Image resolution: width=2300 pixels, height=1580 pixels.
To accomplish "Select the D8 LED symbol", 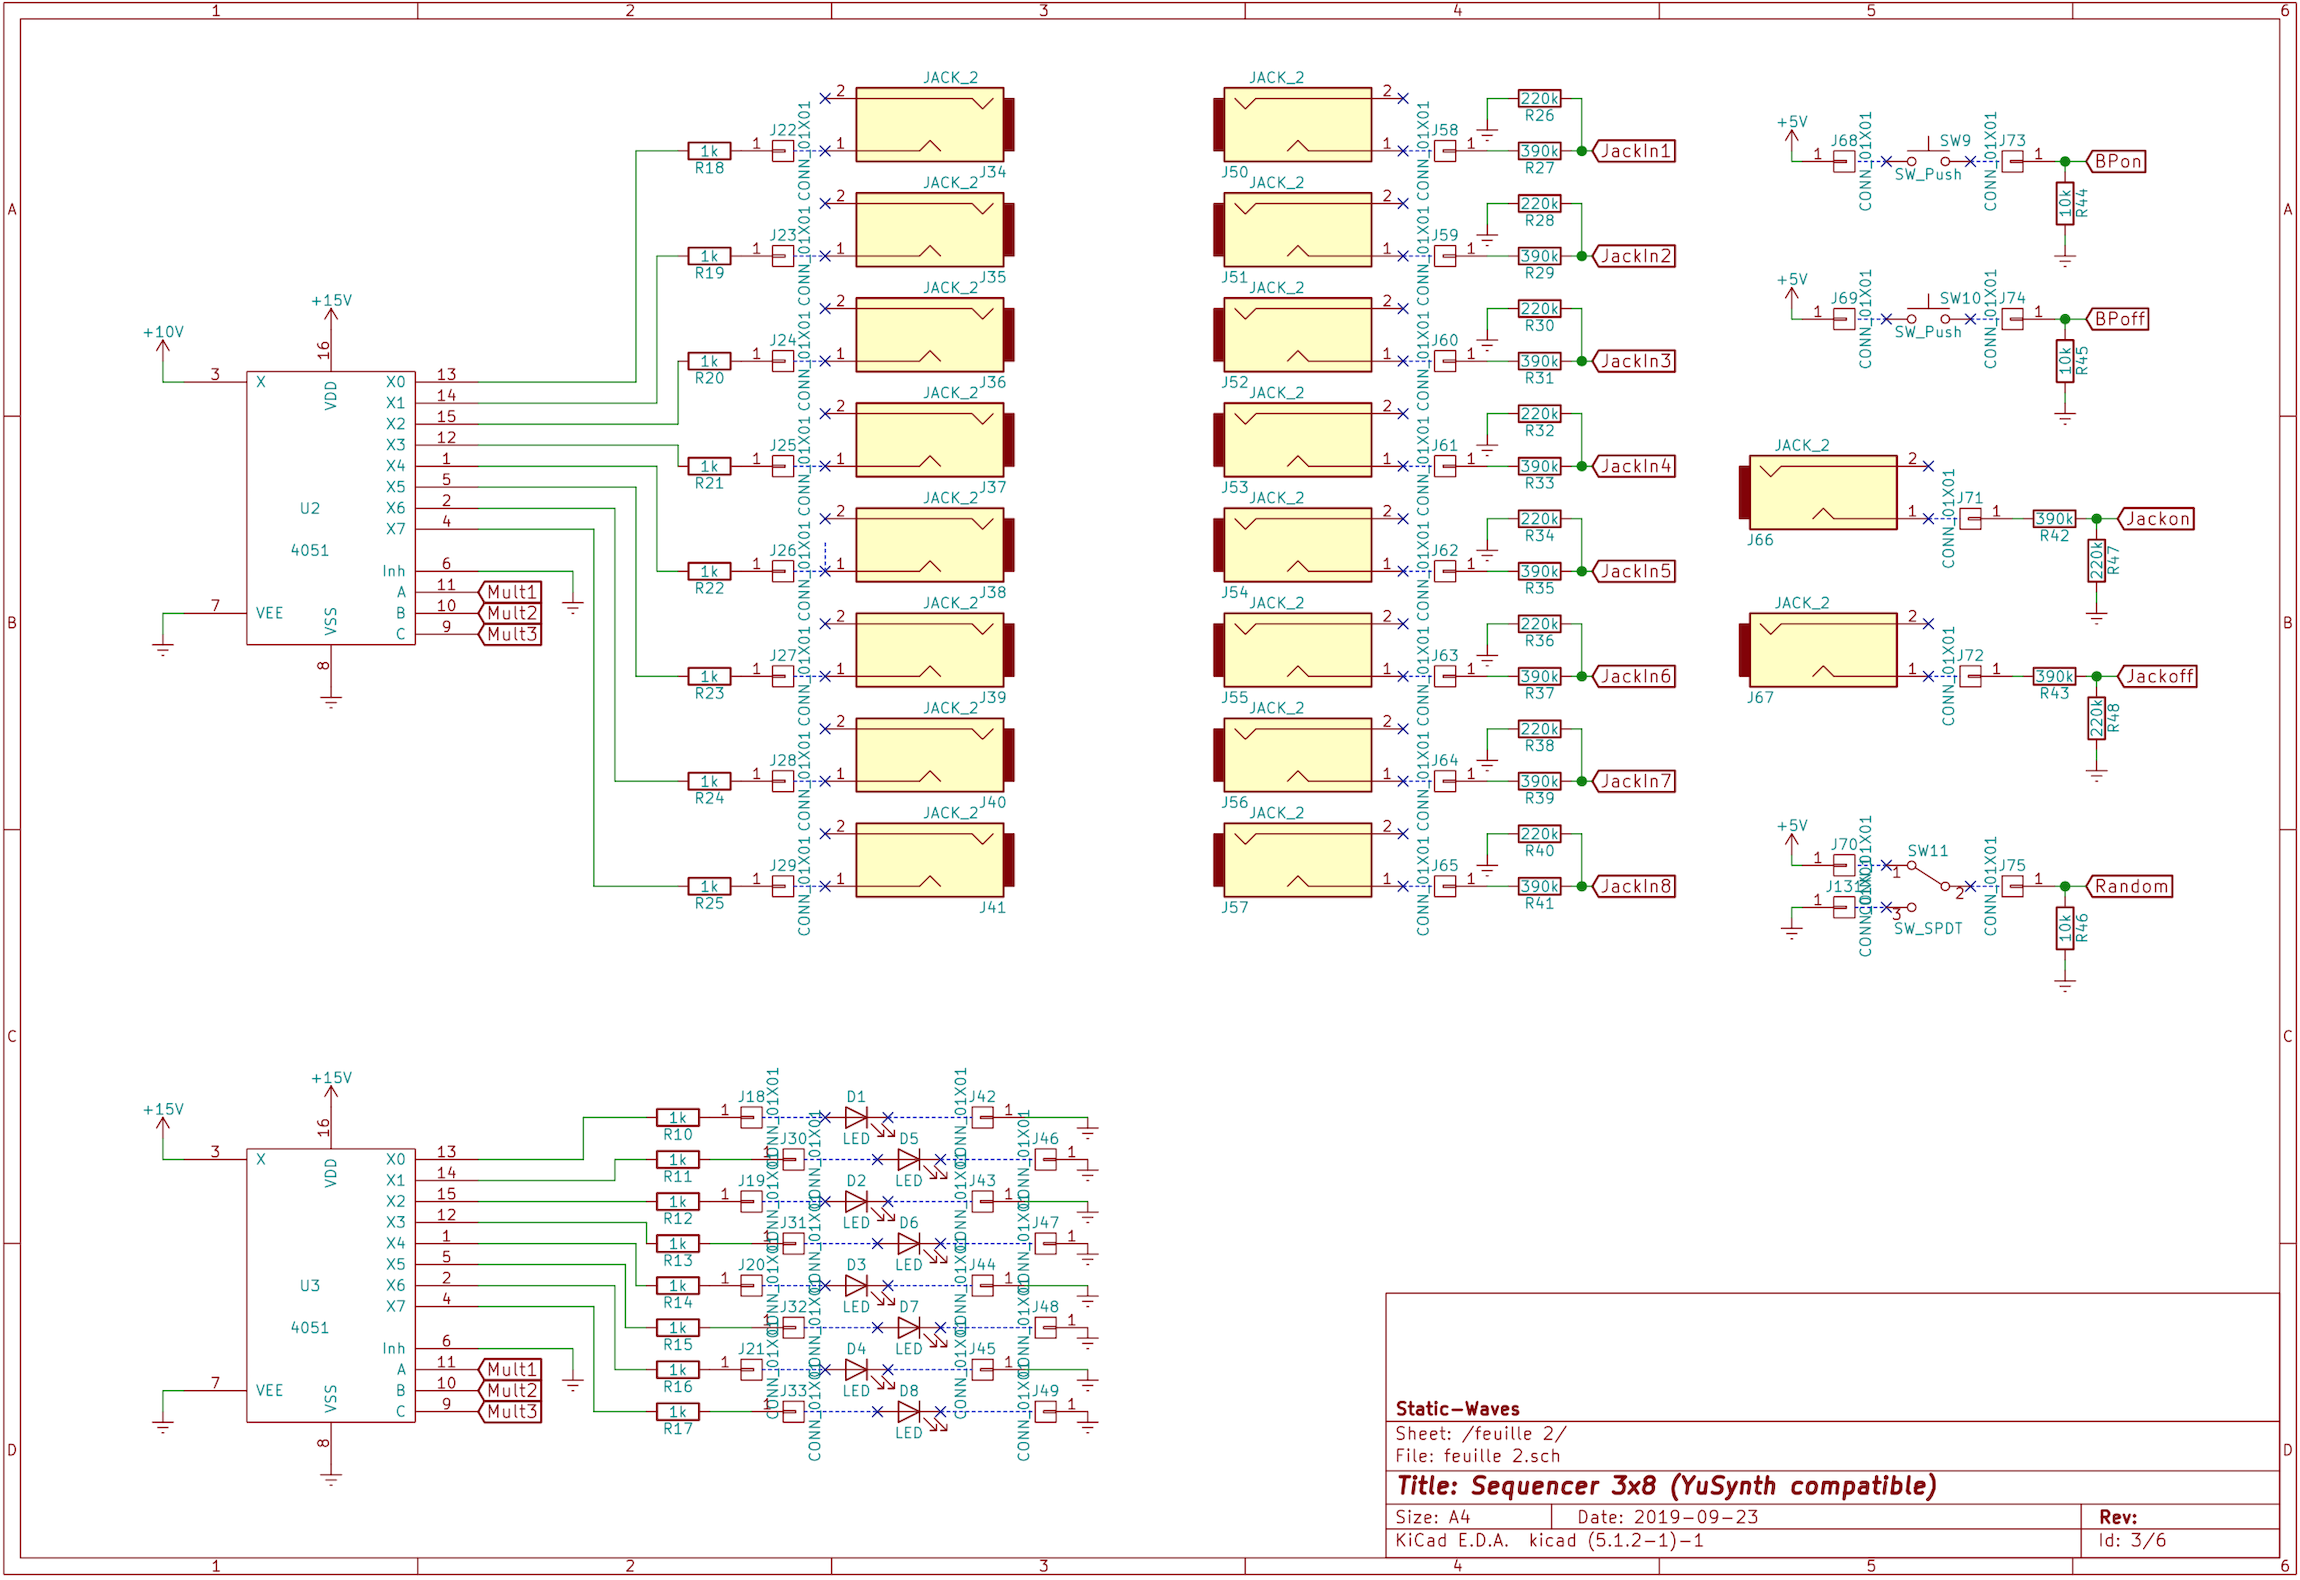I will (x=908, y=1411).
